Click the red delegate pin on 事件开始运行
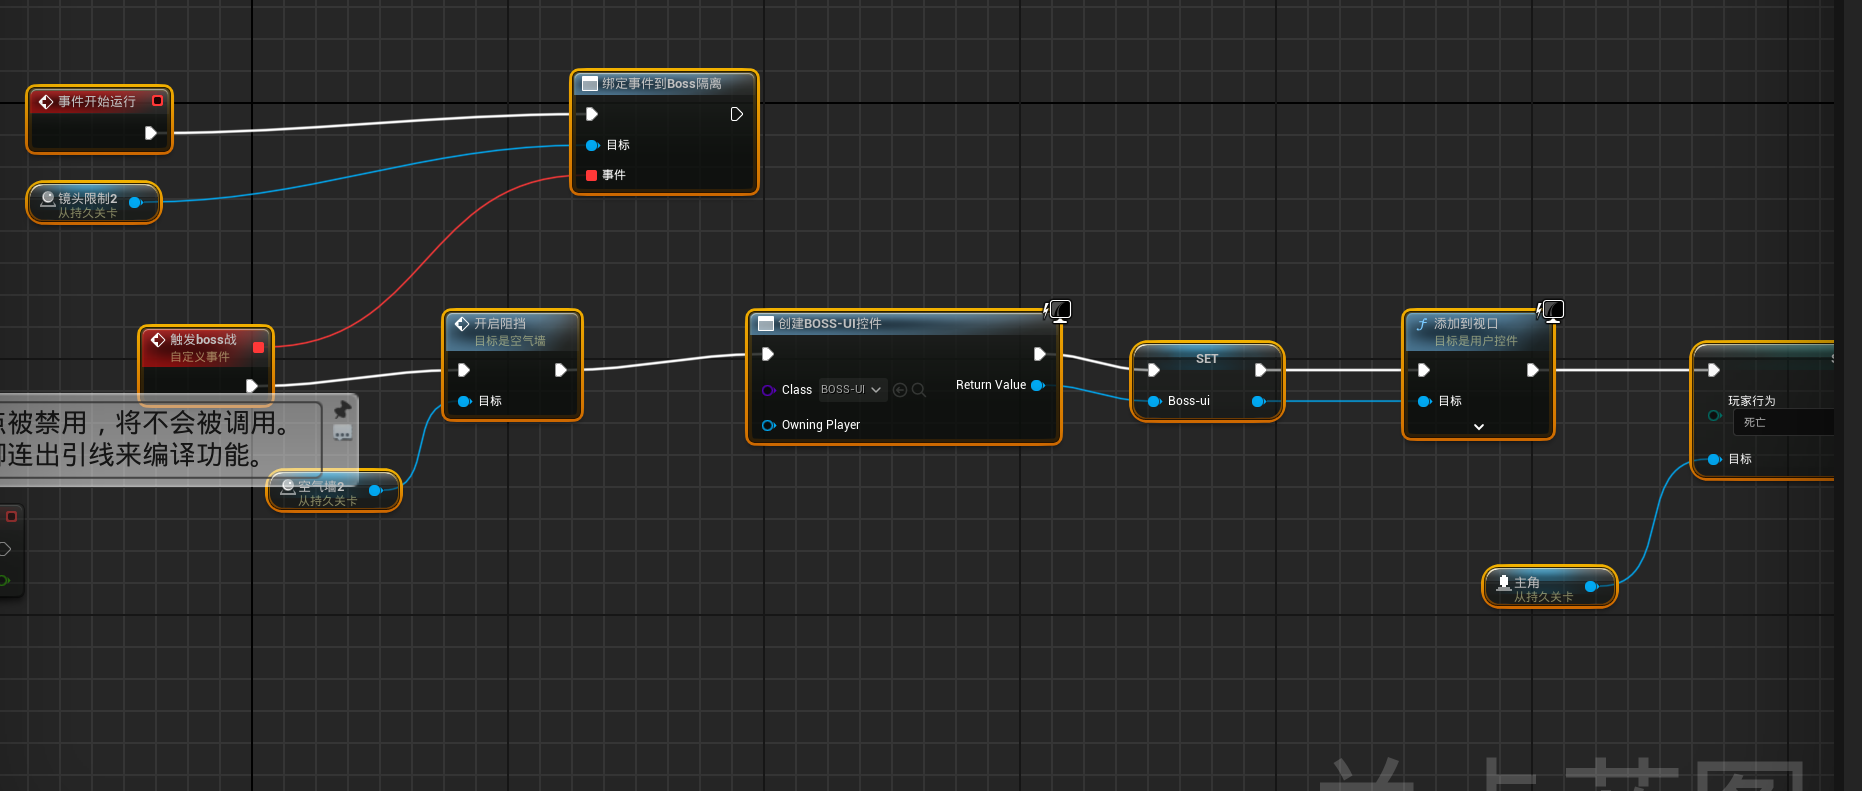 (x=157, y=101)
